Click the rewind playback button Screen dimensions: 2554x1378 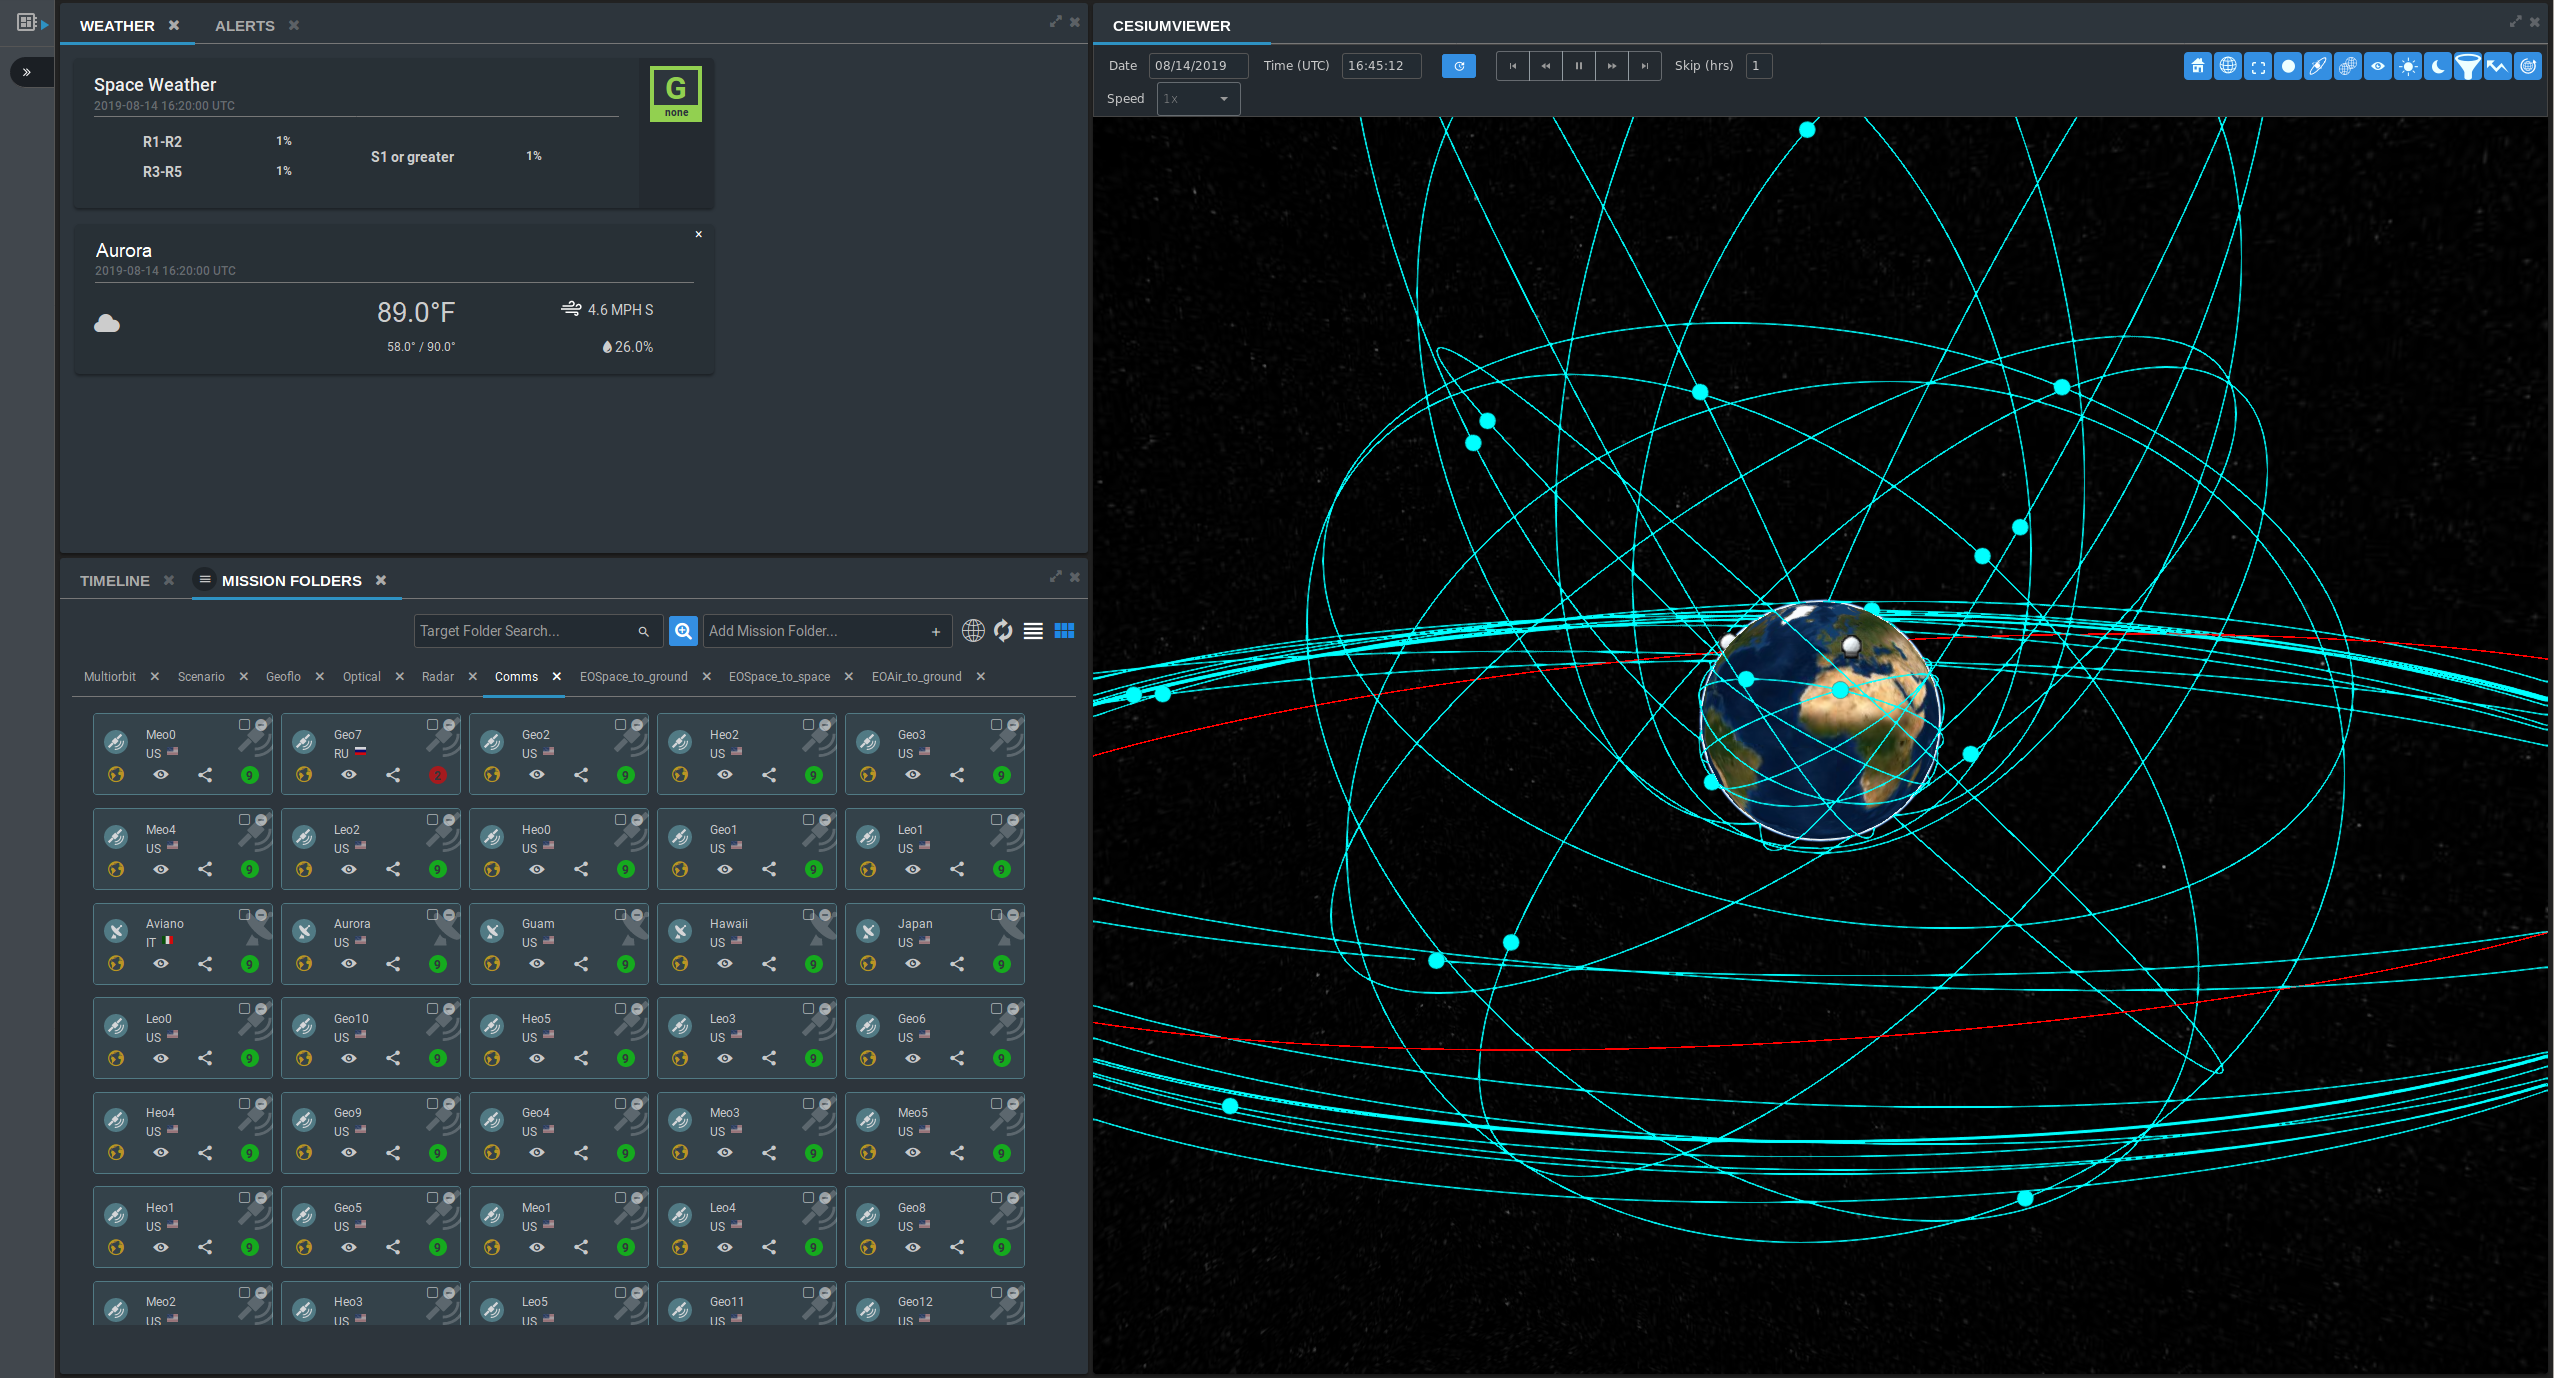1546,66
